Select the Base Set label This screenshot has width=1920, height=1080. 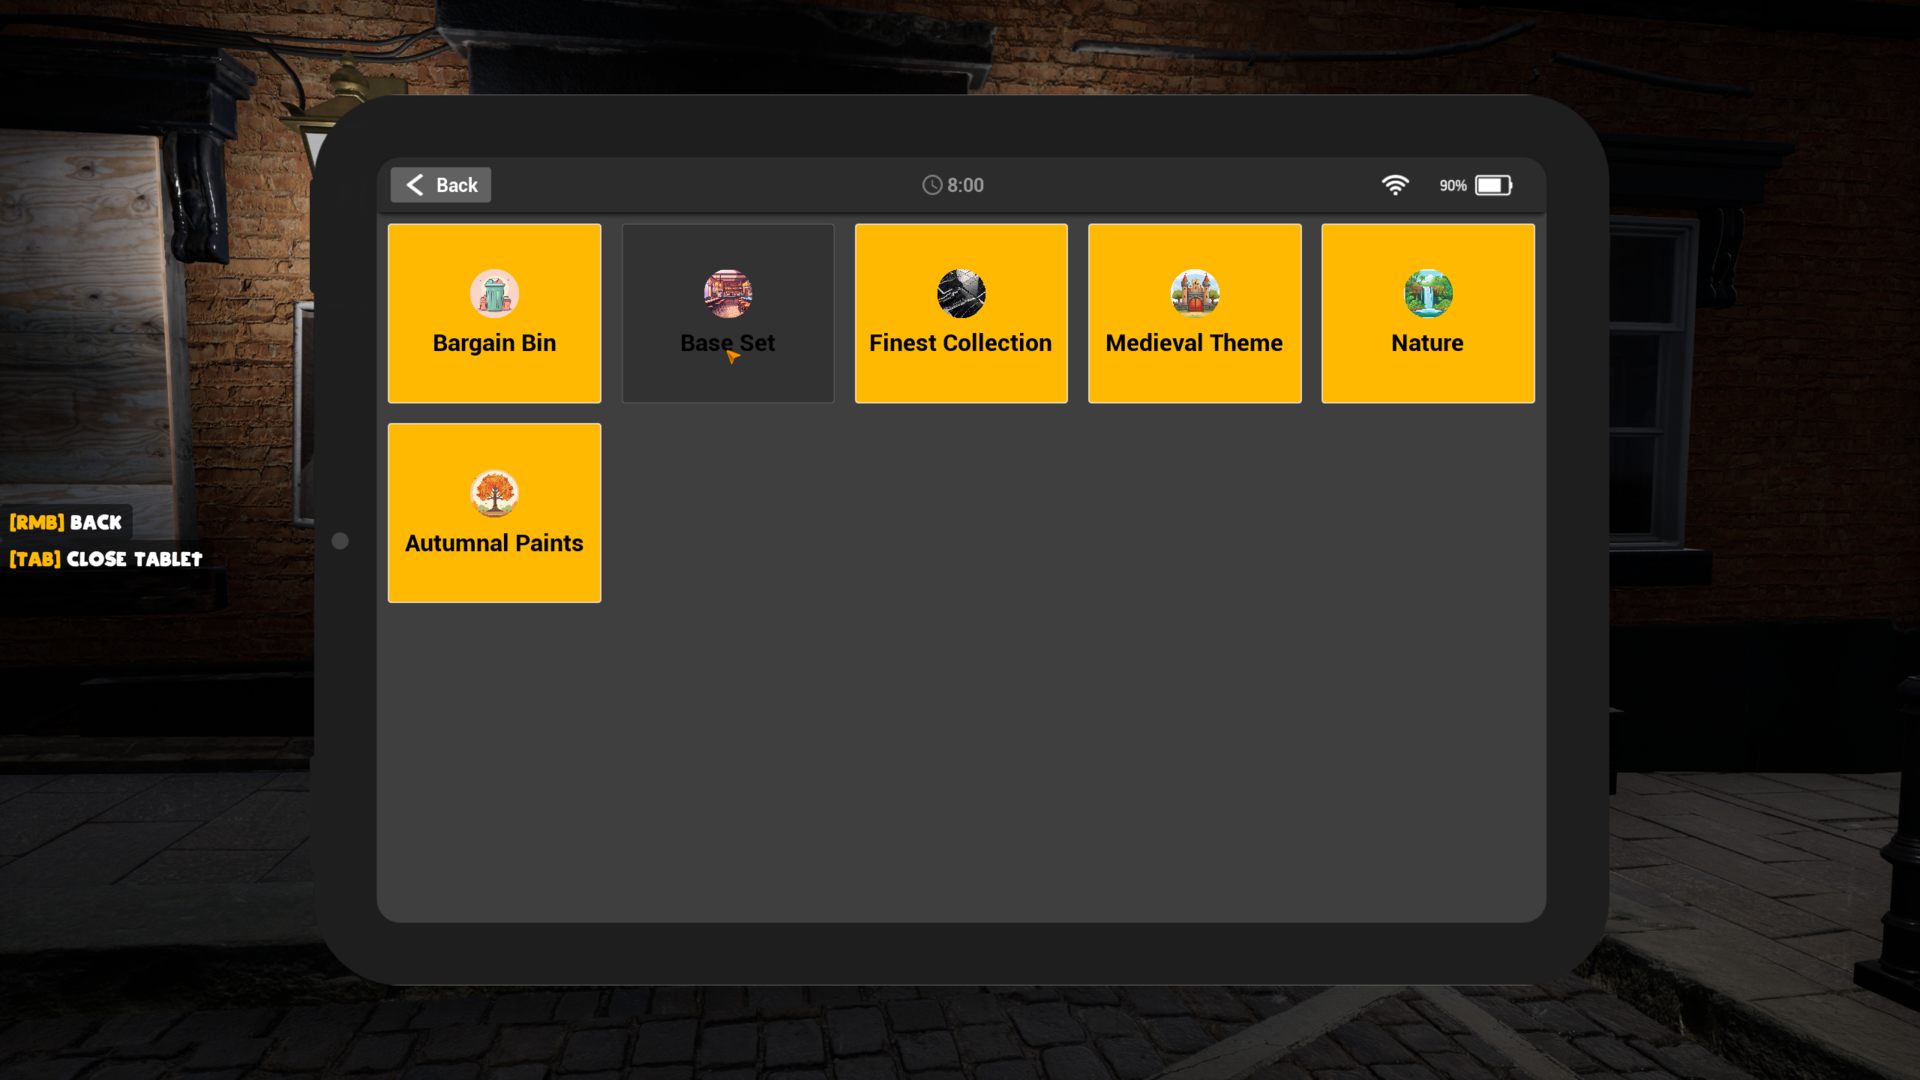[728, 343]
